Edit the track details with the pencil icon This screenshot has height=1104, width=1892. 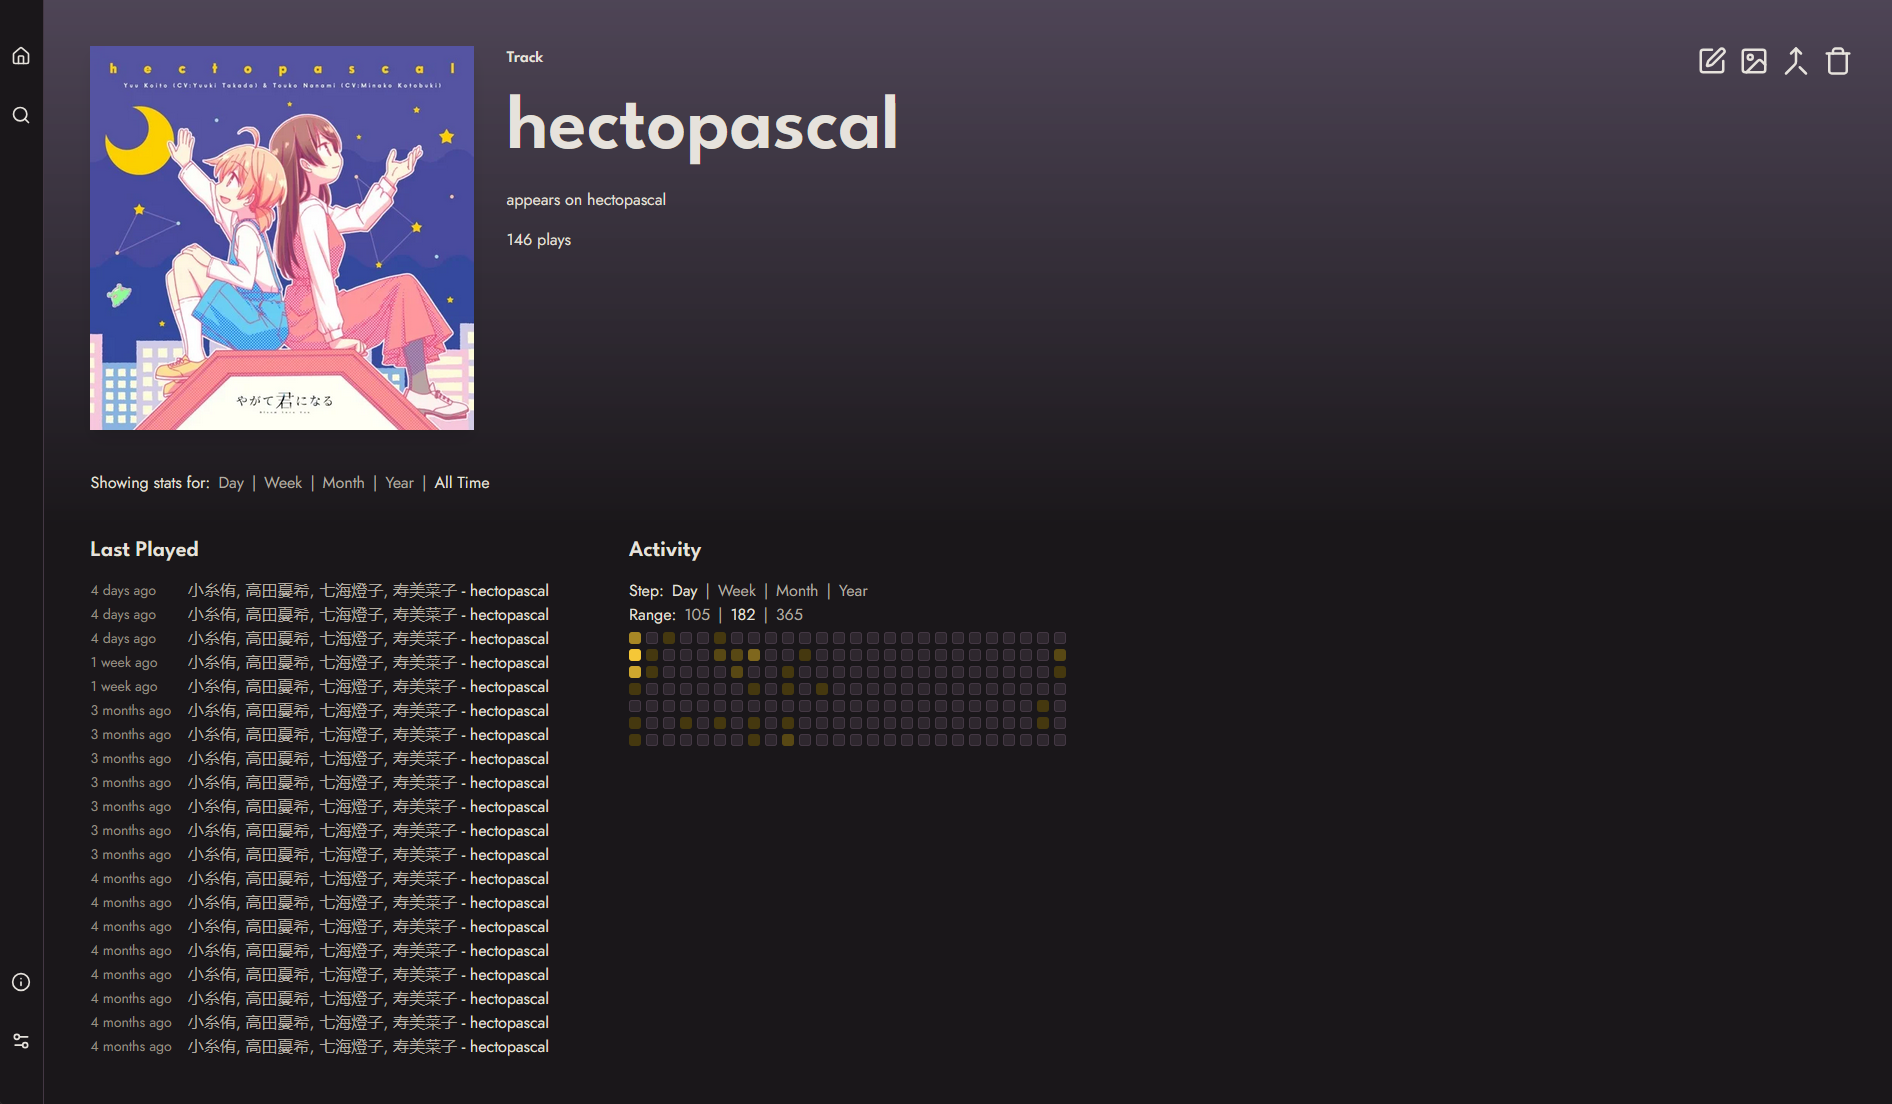click(x=1712, y=60)
